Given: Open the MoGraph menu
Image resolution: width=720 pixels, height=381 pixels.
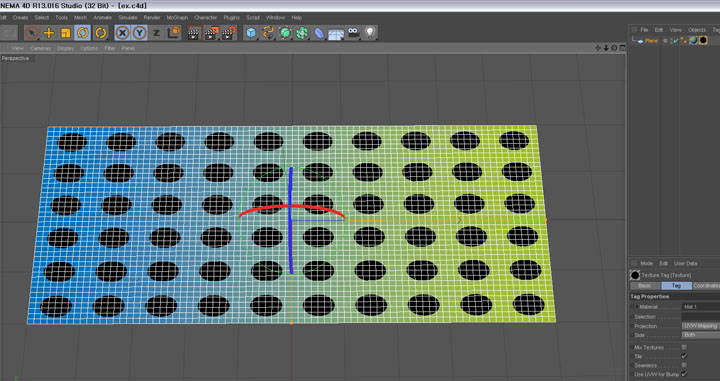Looking at the screenshot, I should pos(177,17).
